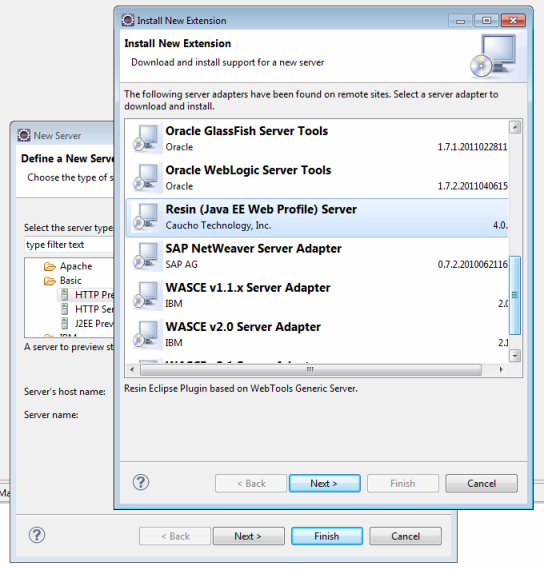Select WASCE v1.1.x Server Adapter entry
Viewport: 544px width, 570px height.
317,296
